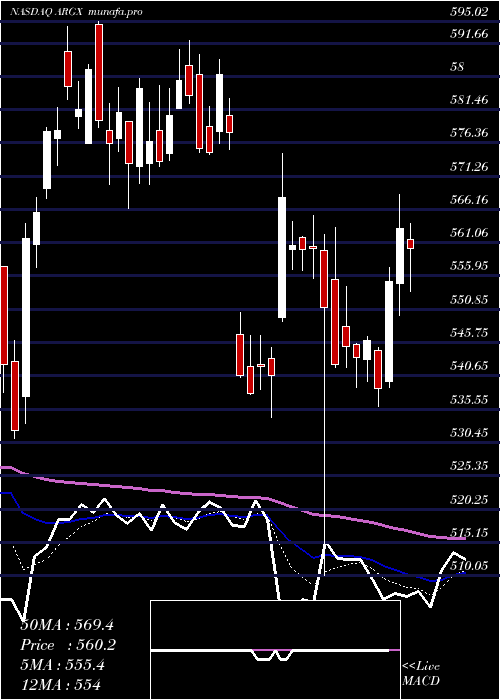Click the 561.06 price label

tap(468, 232)
